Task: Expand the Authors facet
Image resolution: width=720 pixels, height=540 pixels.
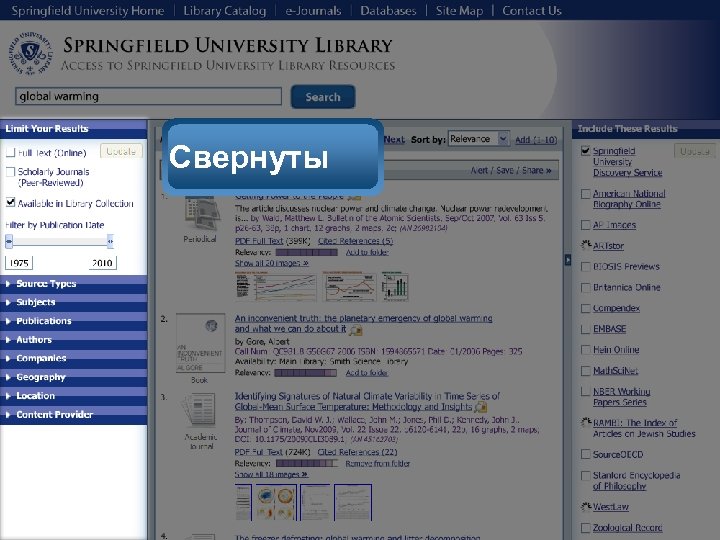Action: (x=73, y=340)
